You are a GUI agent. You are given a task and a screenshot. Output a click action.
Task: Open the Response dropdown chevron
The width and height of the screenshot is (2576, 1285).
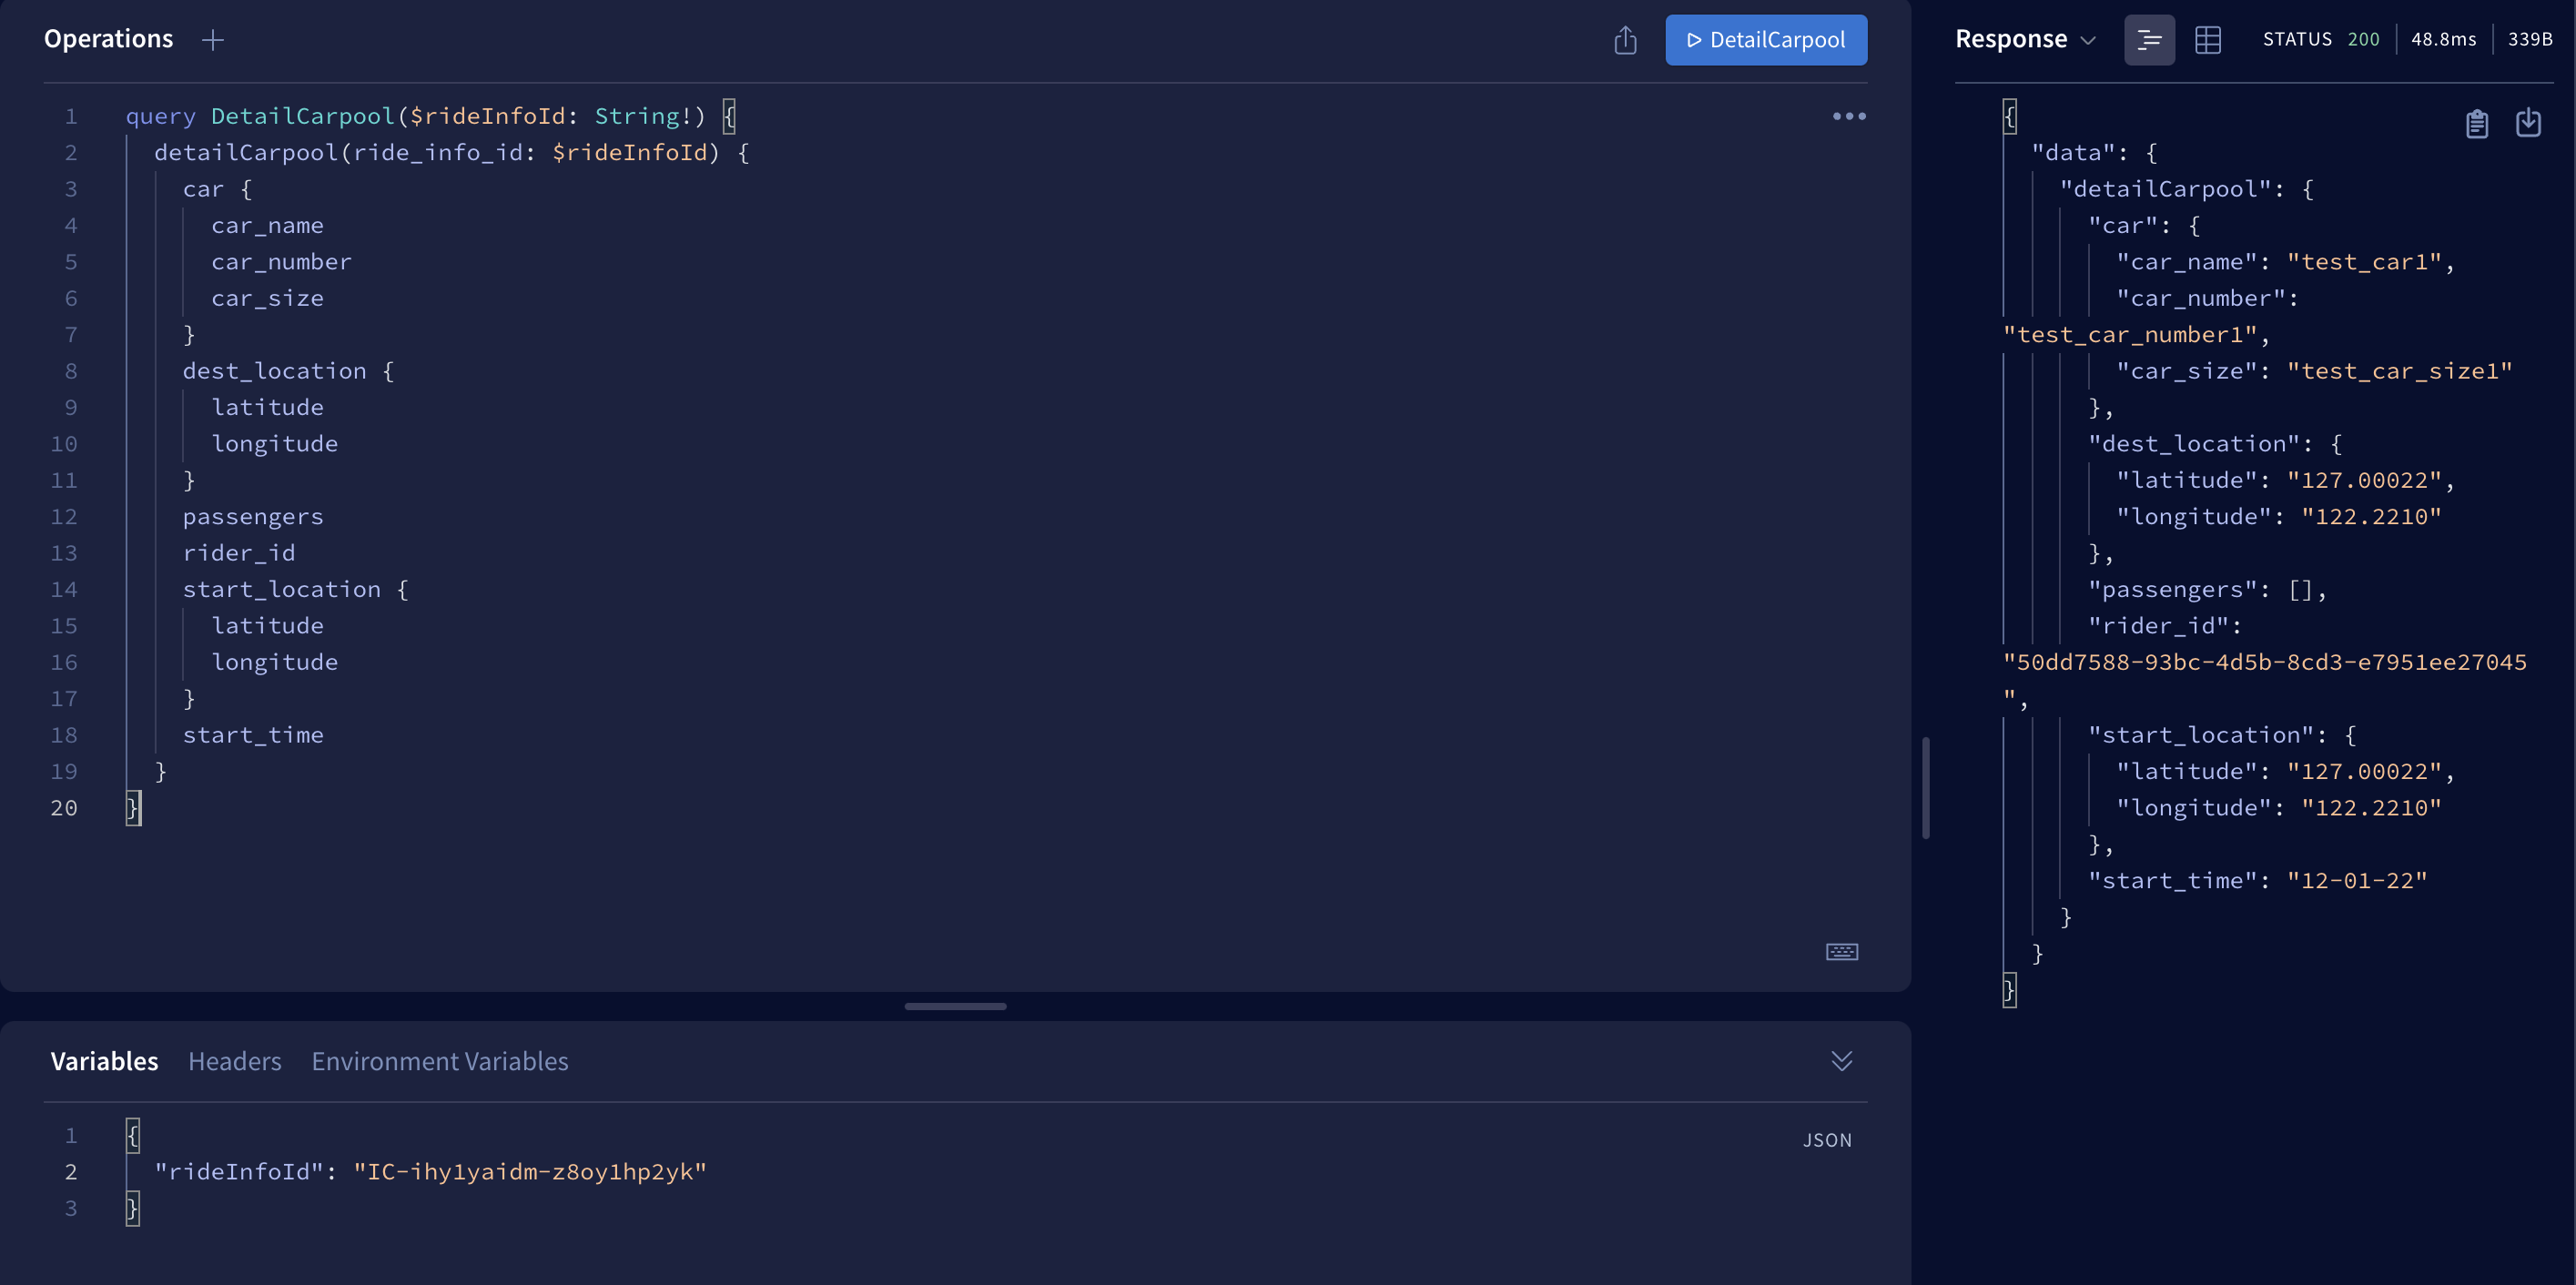tap(2088, 40)
